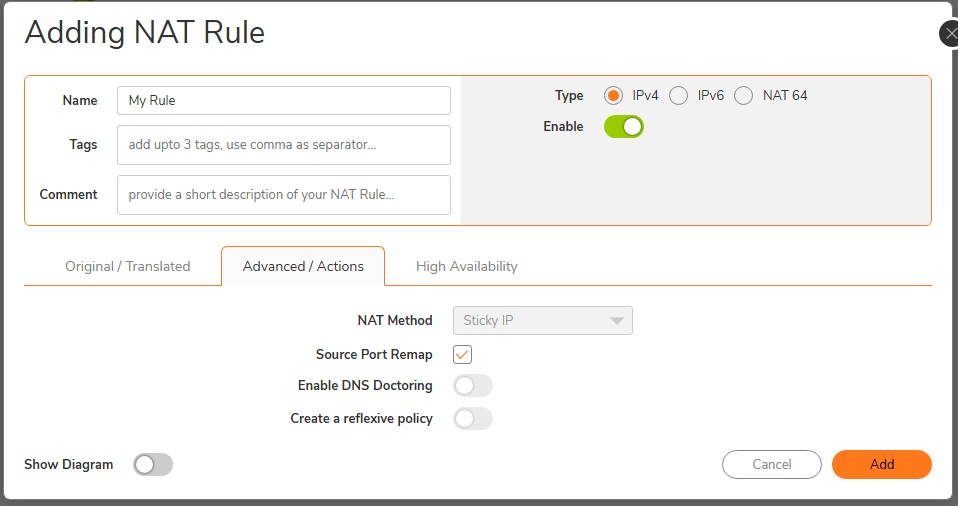958x506 pixels.
Task: Select the IPv6 type radio button
Action: click(678, 96)
